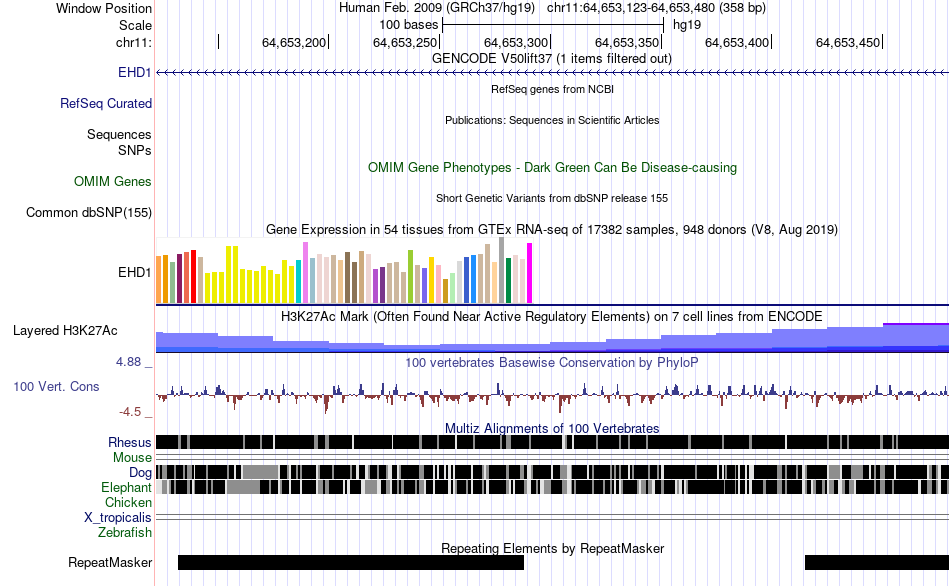Screen dimensions: 950x586
Task: Click the -4.5 PhyloP lower scale value
Action: pos(130,412)
